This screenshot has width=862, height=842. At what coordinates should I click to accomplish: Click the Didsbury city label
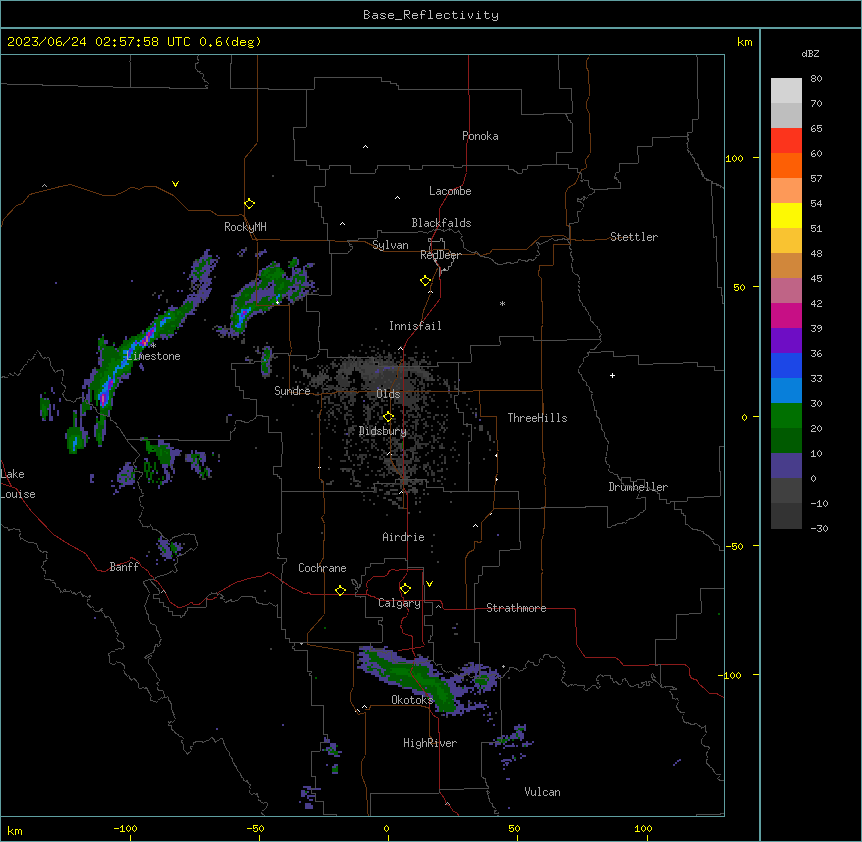coord(383,431)
